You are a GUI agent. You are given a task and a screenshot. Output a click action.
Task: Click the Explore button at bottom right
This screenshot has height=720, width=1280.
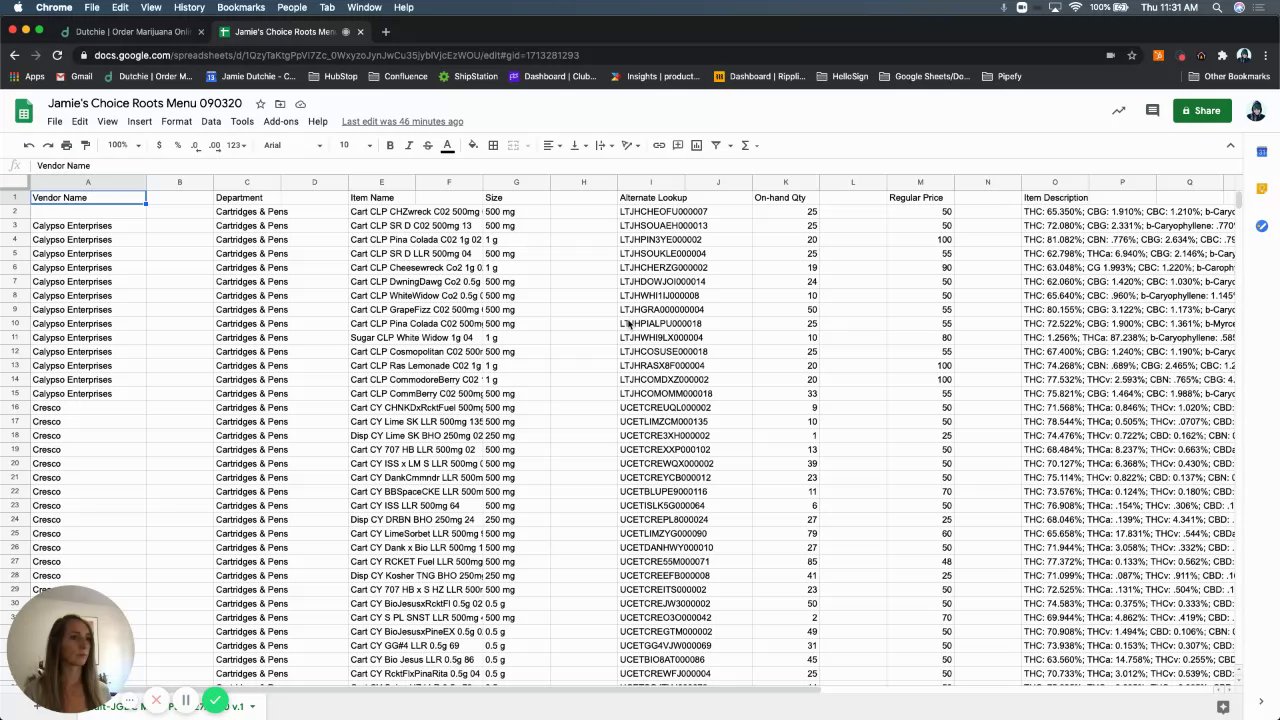(1222, 706)
